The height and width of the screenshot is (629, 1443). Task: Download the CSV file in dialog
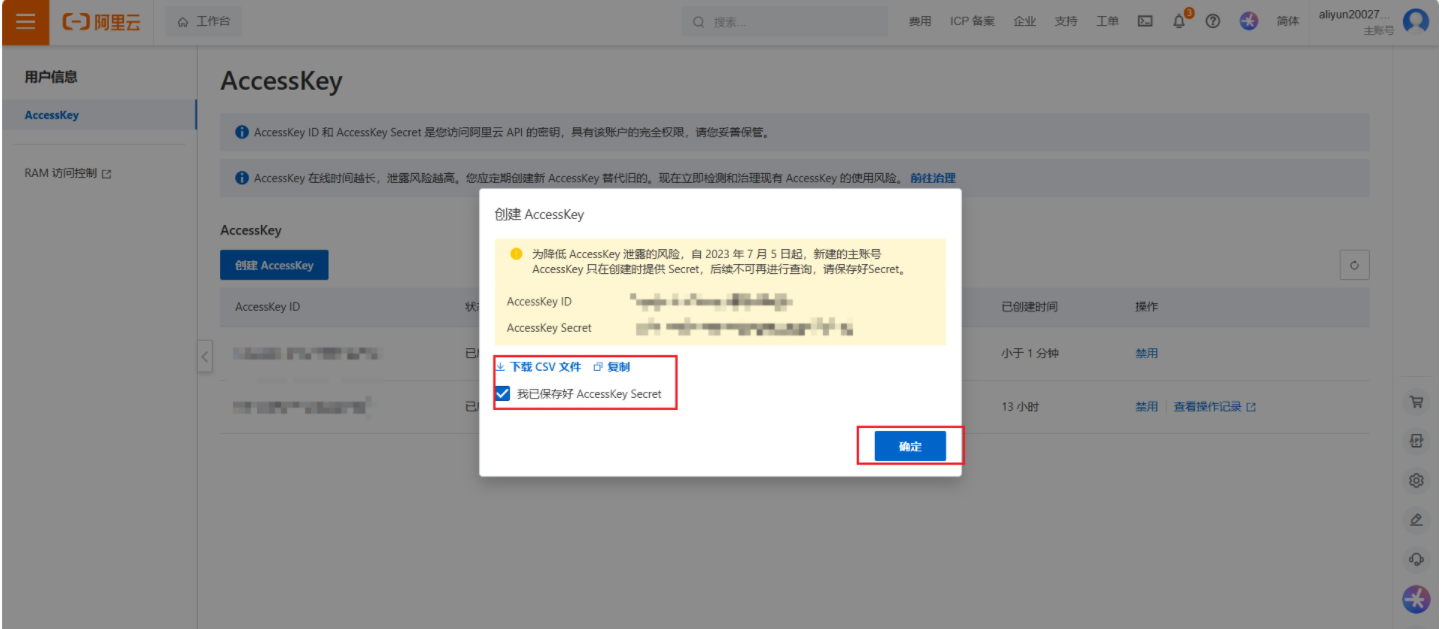(538, 367)
